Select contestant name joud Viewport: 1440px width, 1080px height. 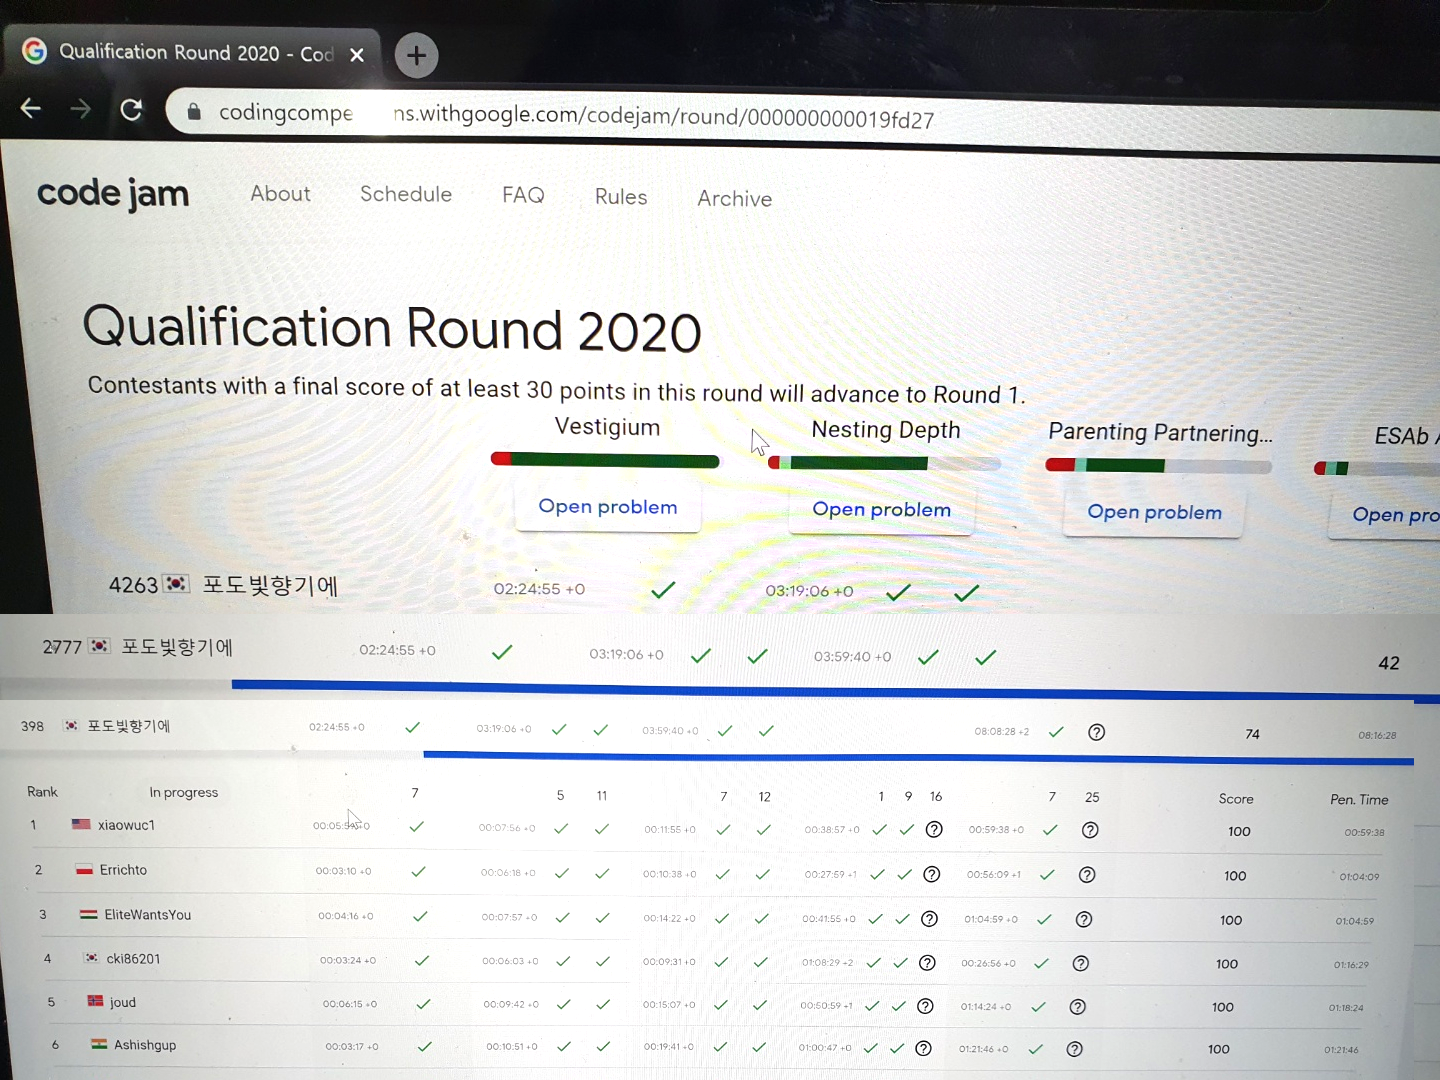click(123, 1002)
